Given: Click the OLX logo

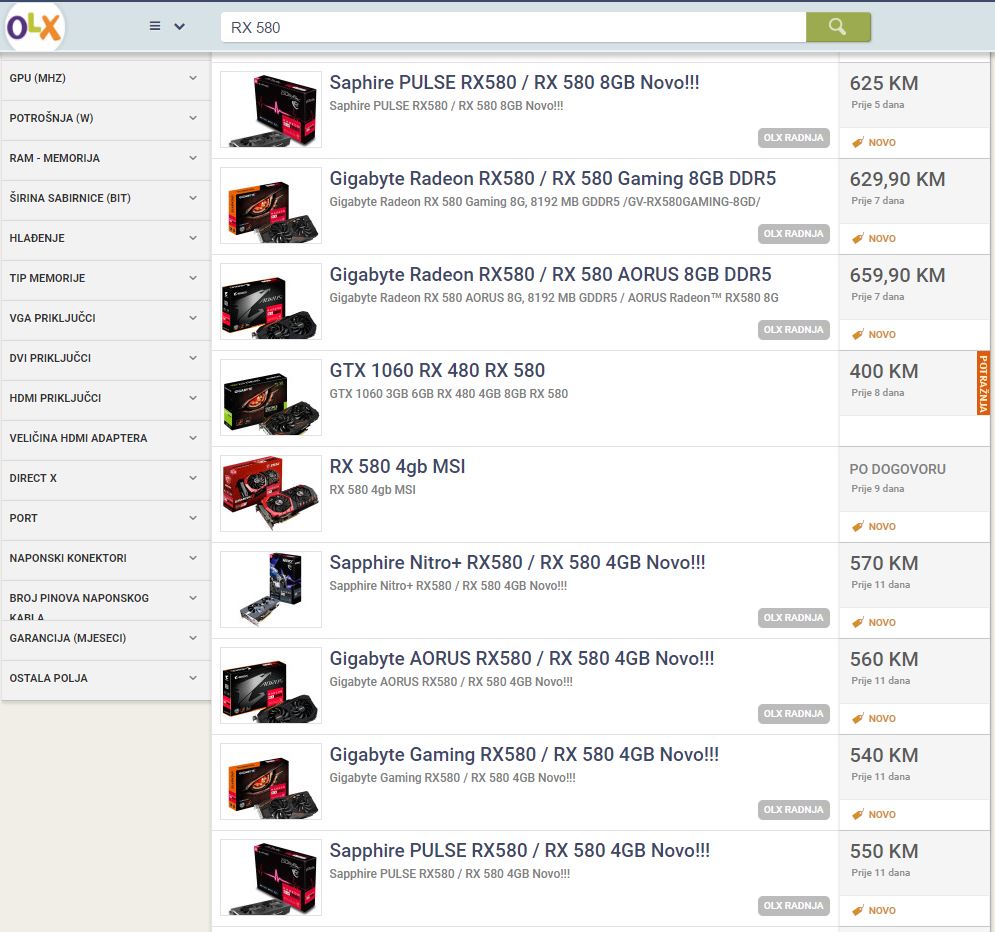Looking at the screenshot, I should tap(34, 27).
